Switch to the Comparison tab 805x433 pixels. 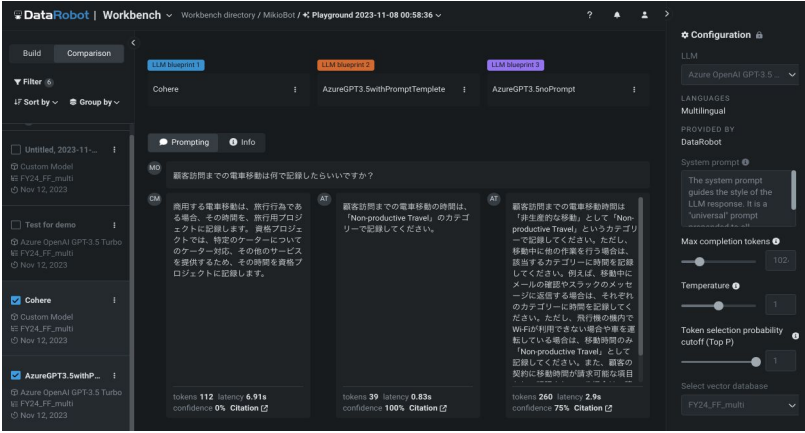click(x=89, y=53)
